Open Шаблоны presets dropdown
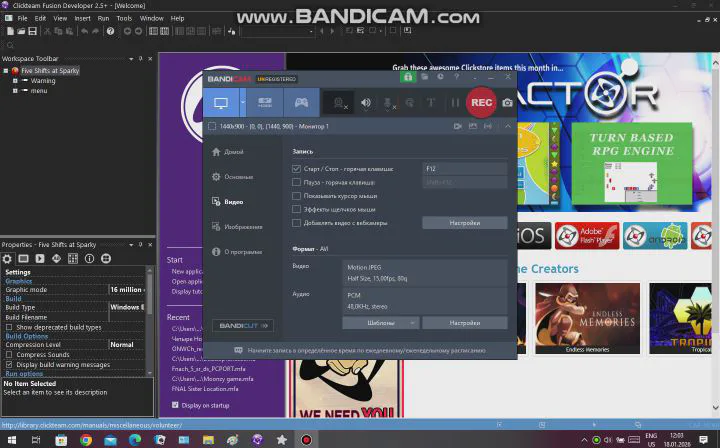Screen dimensions: 720x448 [381, 323]
